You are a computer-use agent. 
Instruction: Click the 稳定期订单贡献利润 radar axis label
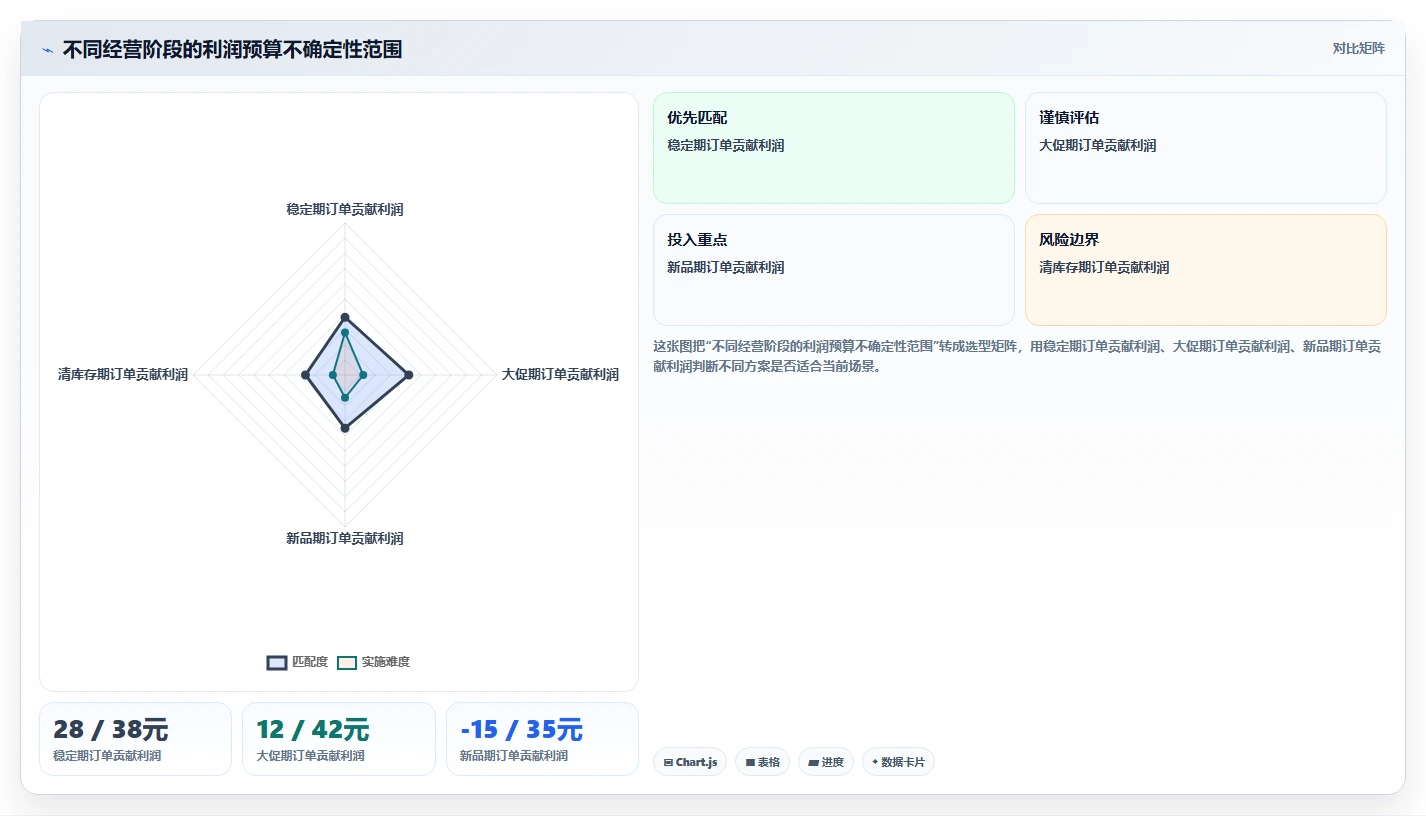click(x=345, y=209)
